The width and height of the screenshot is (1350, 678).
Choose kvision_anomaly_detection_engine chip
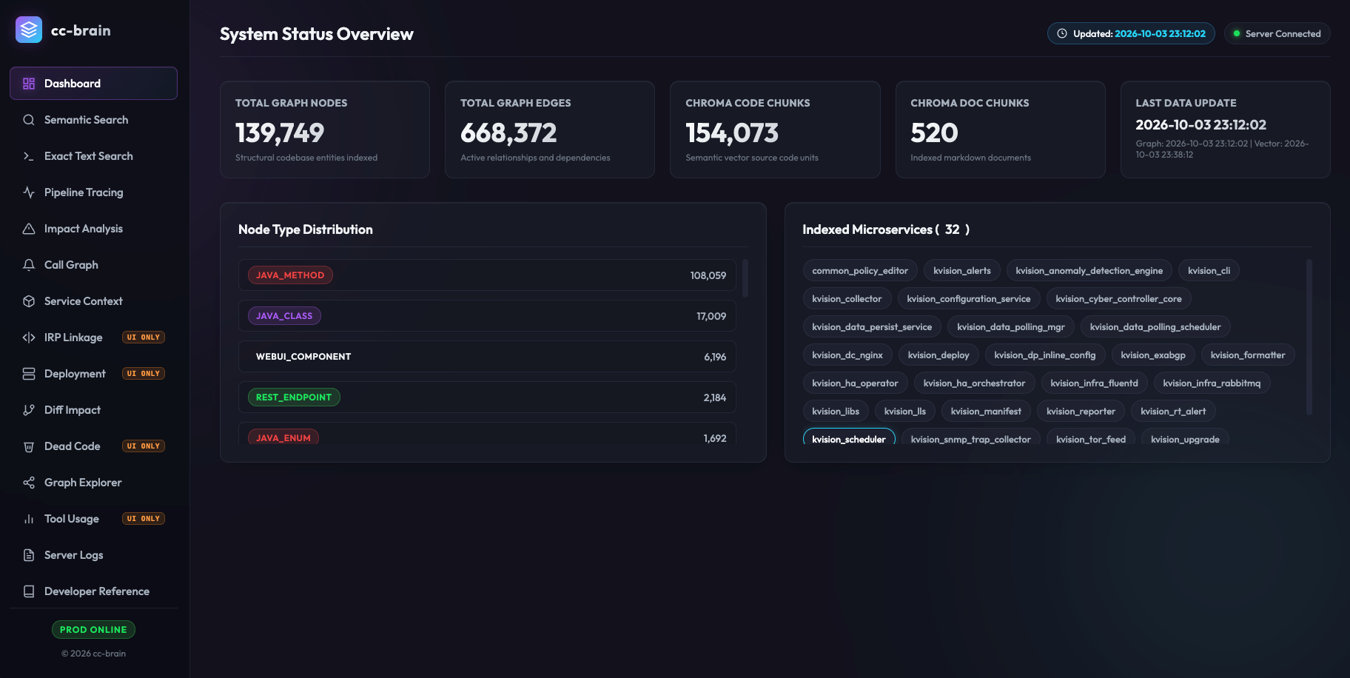pos(1089,271)
